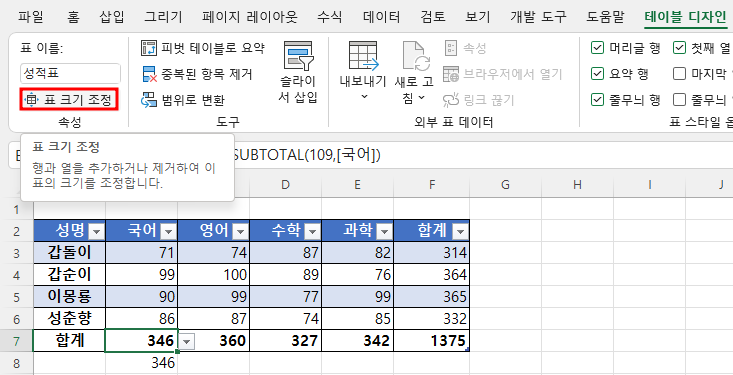Switch to 보기 tab

click(x=478, y=17)
